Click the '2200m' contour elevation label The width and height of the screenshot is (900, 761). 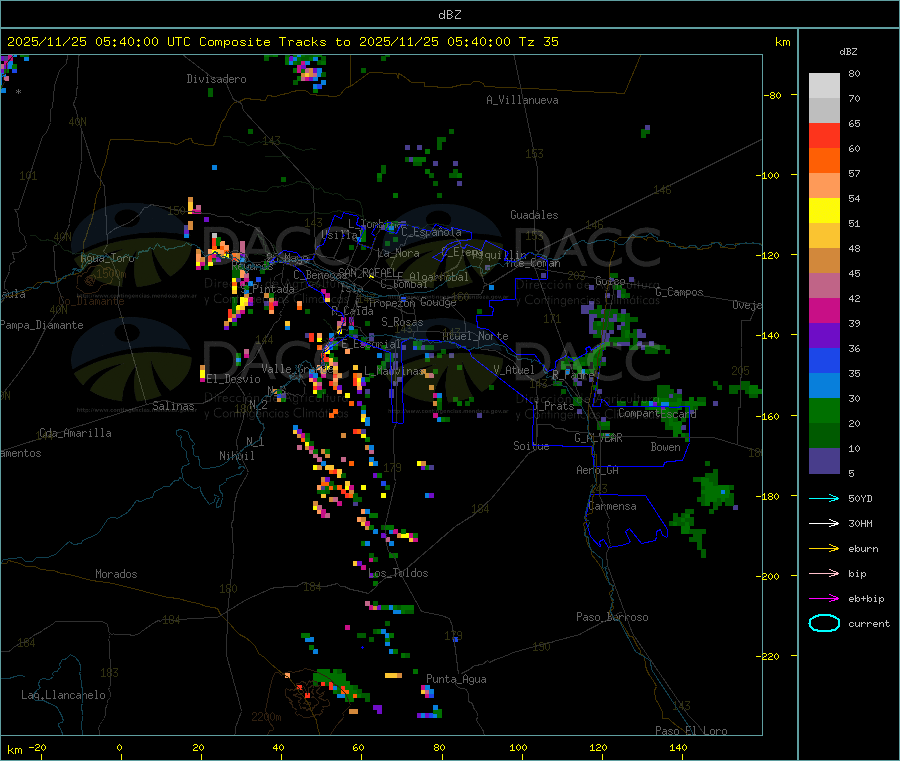(266, 717)
